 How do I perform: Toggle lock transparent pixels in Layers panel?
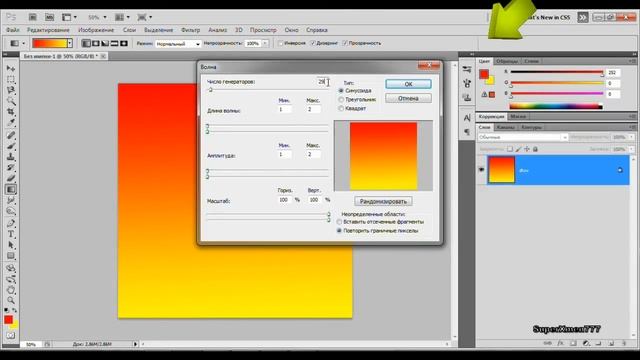click(x=510, y=149)
